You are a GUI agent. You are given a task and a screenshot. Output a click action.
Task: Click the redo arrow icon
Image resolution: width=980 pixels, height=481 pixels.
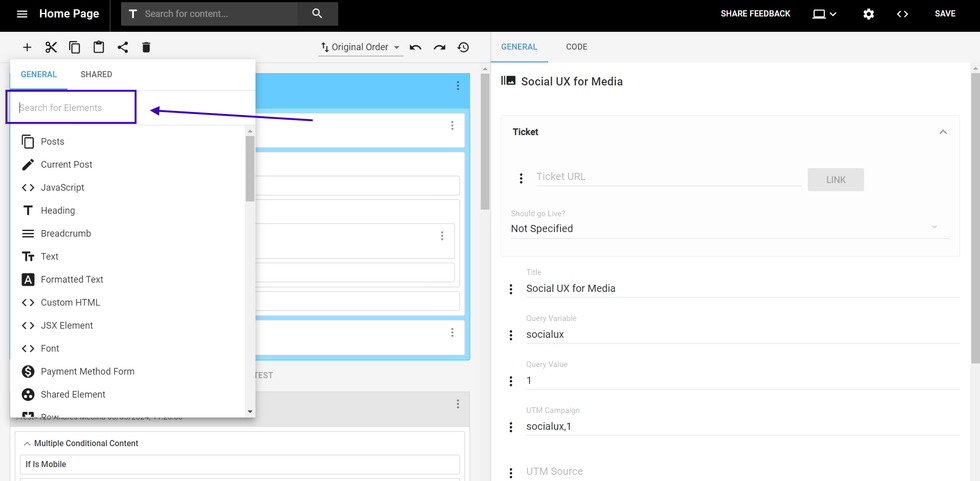tap(439, 47)
